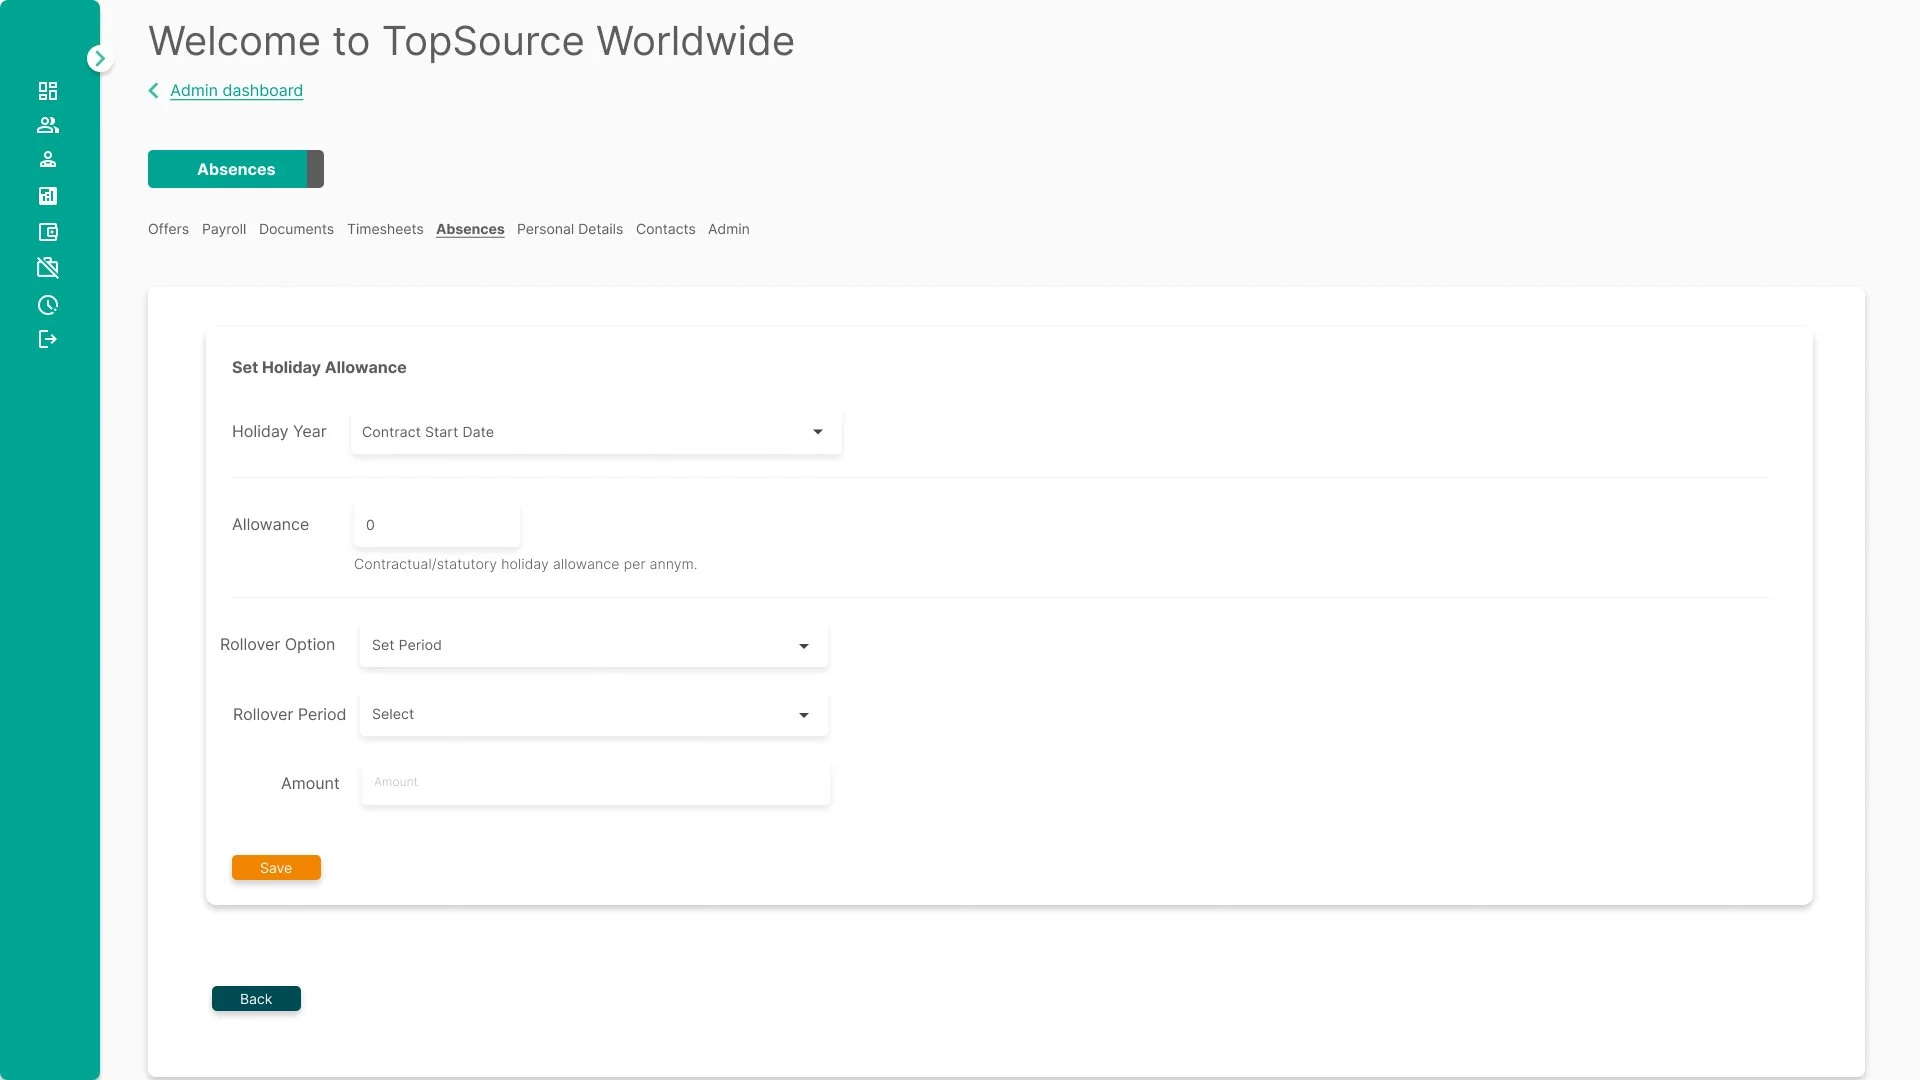Click the logout arrow icon in sidebar
The image size is (1920, 1080).
pos(48,339)
